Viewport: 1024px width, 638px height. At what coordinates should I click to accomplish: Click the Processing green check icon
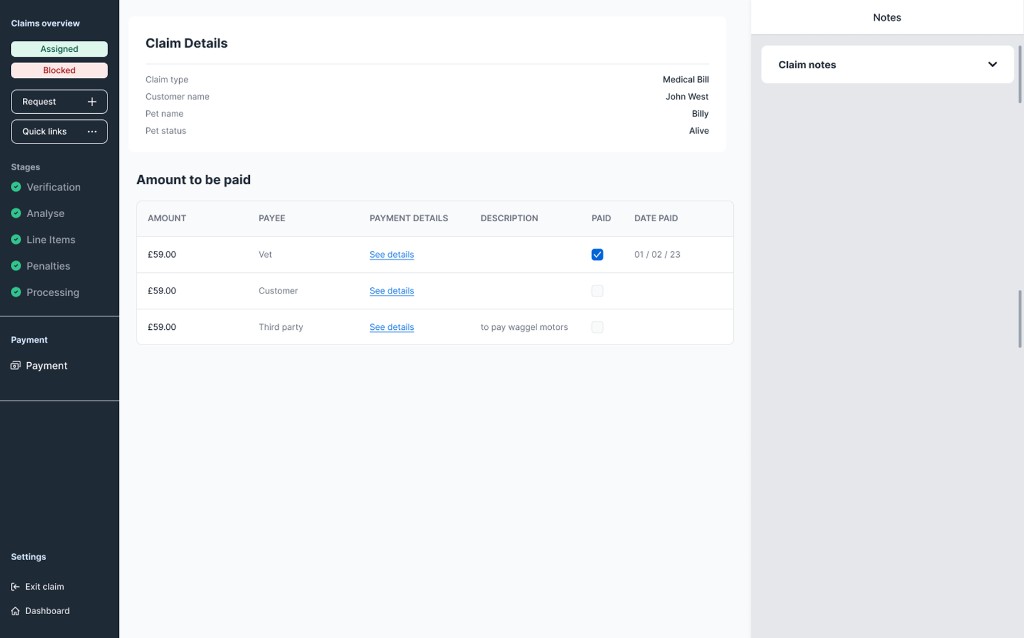point(16,292)
